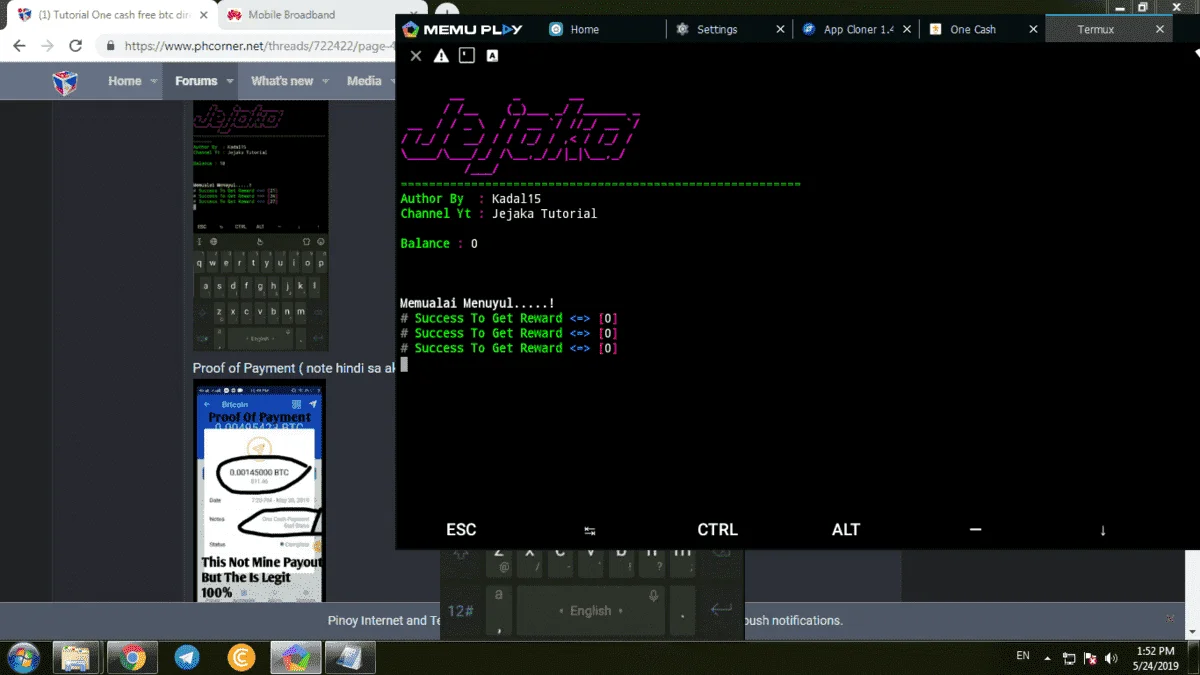The image size is (1200, 675).
Task: Open Forums in phcorner navigation
Action: (196, 81)
